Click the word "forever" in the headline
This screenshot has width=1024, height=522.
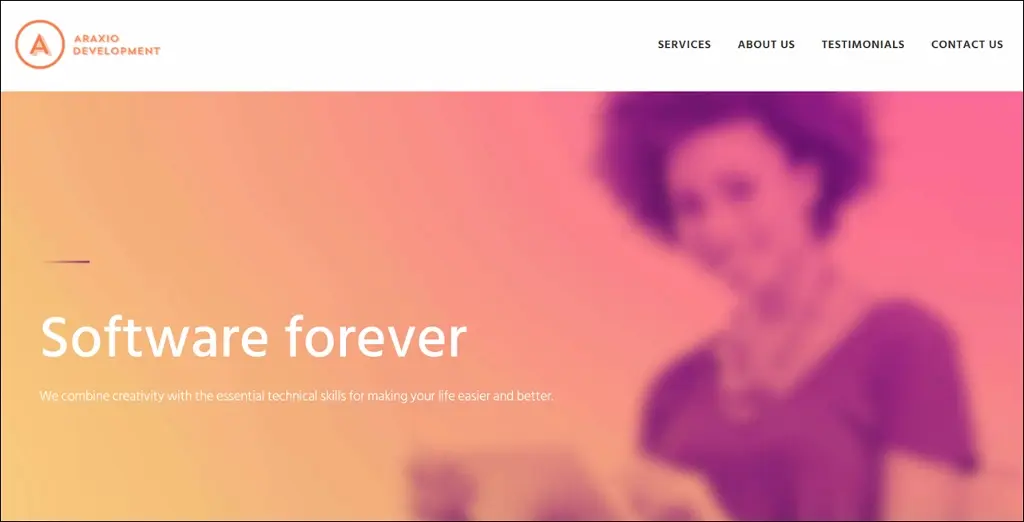(376, 337)
